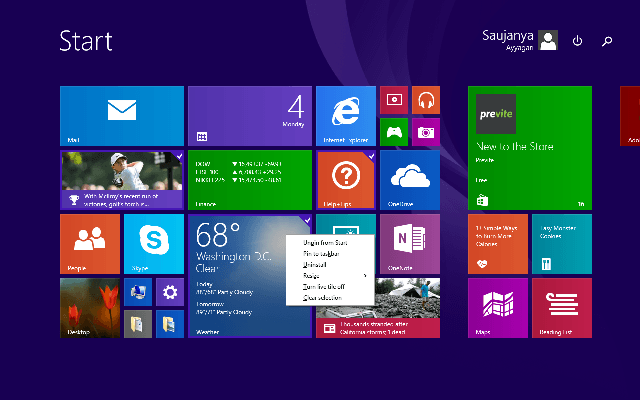
Task: Click the search magnifier icon
Action: pos(607,41)
